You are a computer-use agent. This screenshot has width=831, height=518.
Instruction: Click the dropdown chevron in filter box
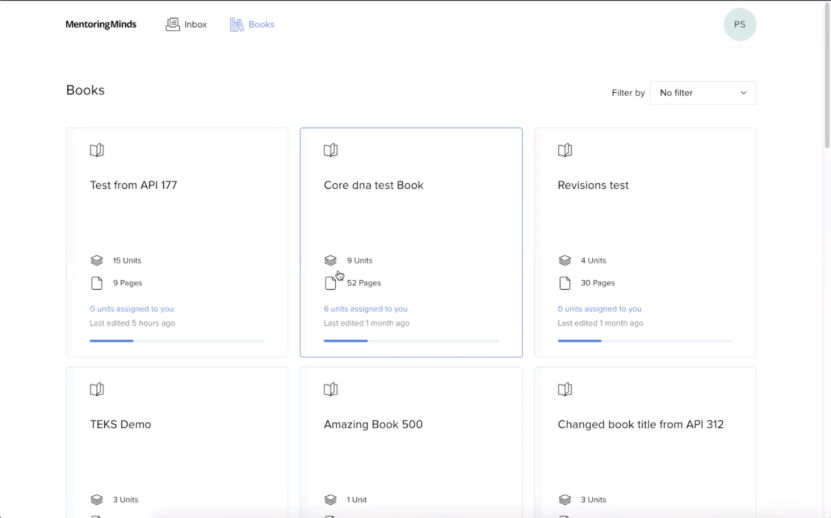pos(744,93)
